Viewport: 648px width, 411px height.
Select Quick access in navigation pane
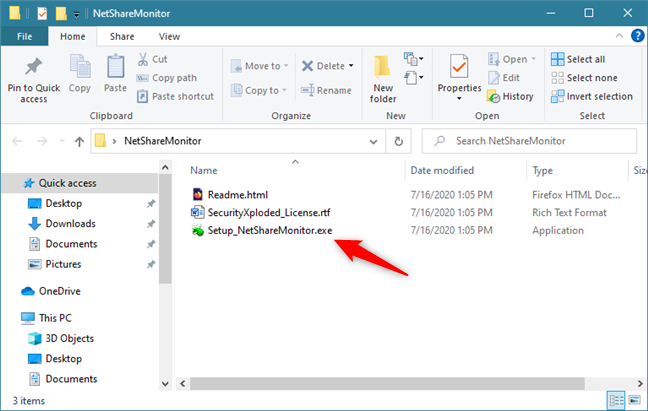pyautogui.click(x=80, y=183)
